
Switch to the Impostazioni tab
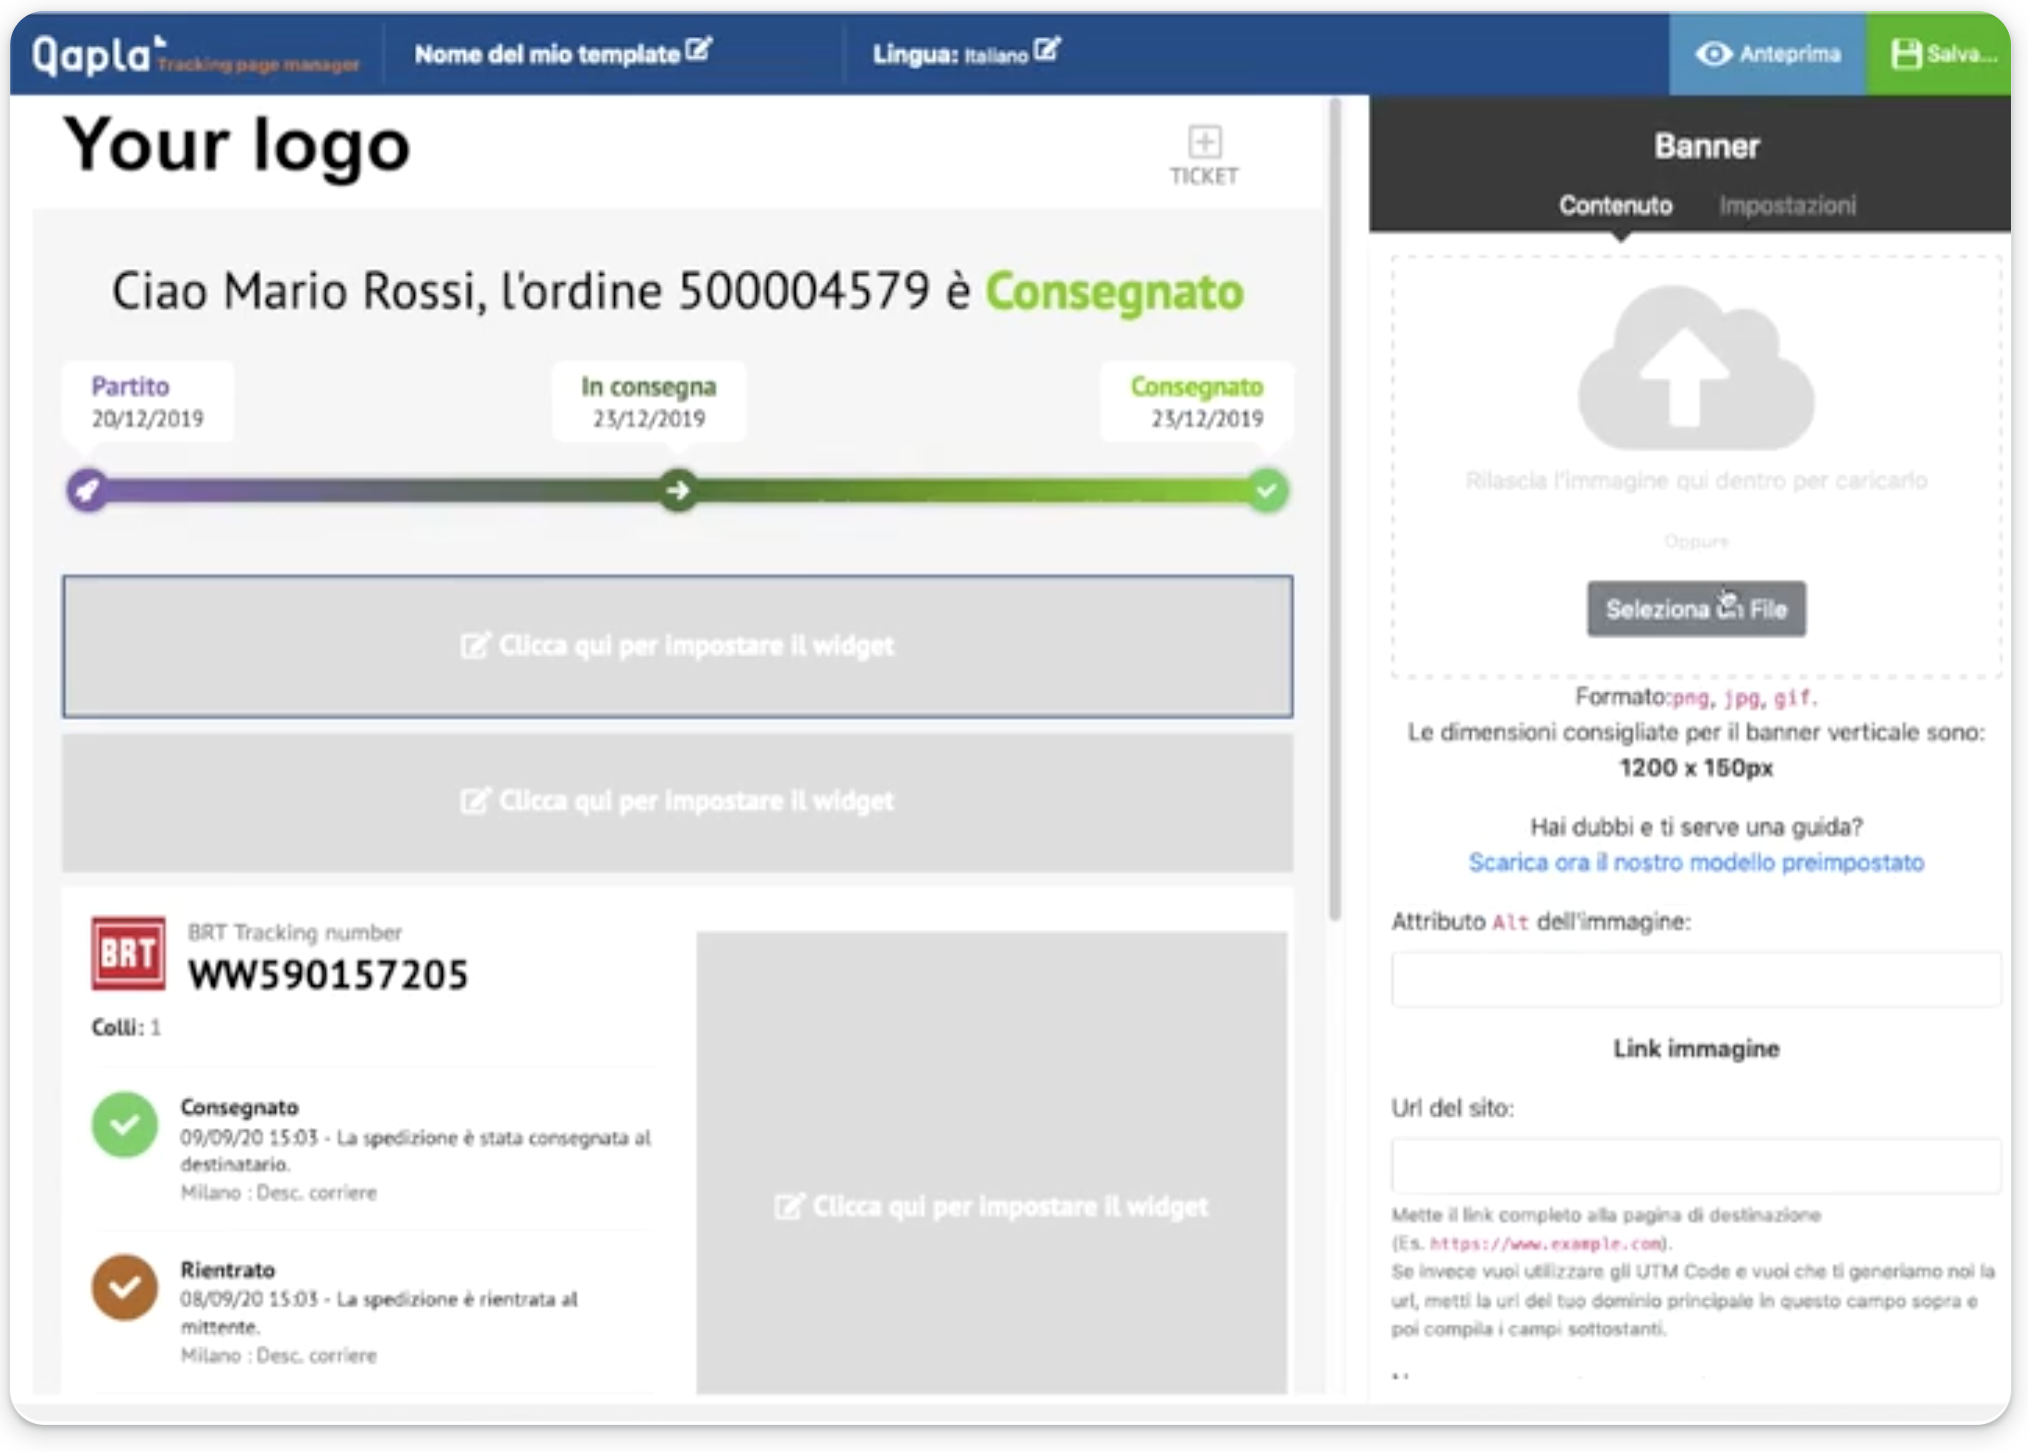tap(1787, 205)
